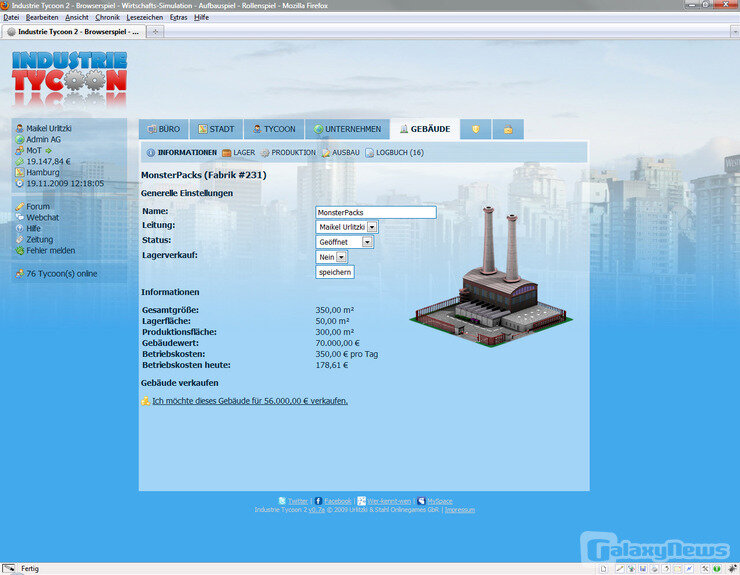Screen dimensions: 740x575
Task: Click the Fehler melden bug icon
Action: tap(19, 251)
